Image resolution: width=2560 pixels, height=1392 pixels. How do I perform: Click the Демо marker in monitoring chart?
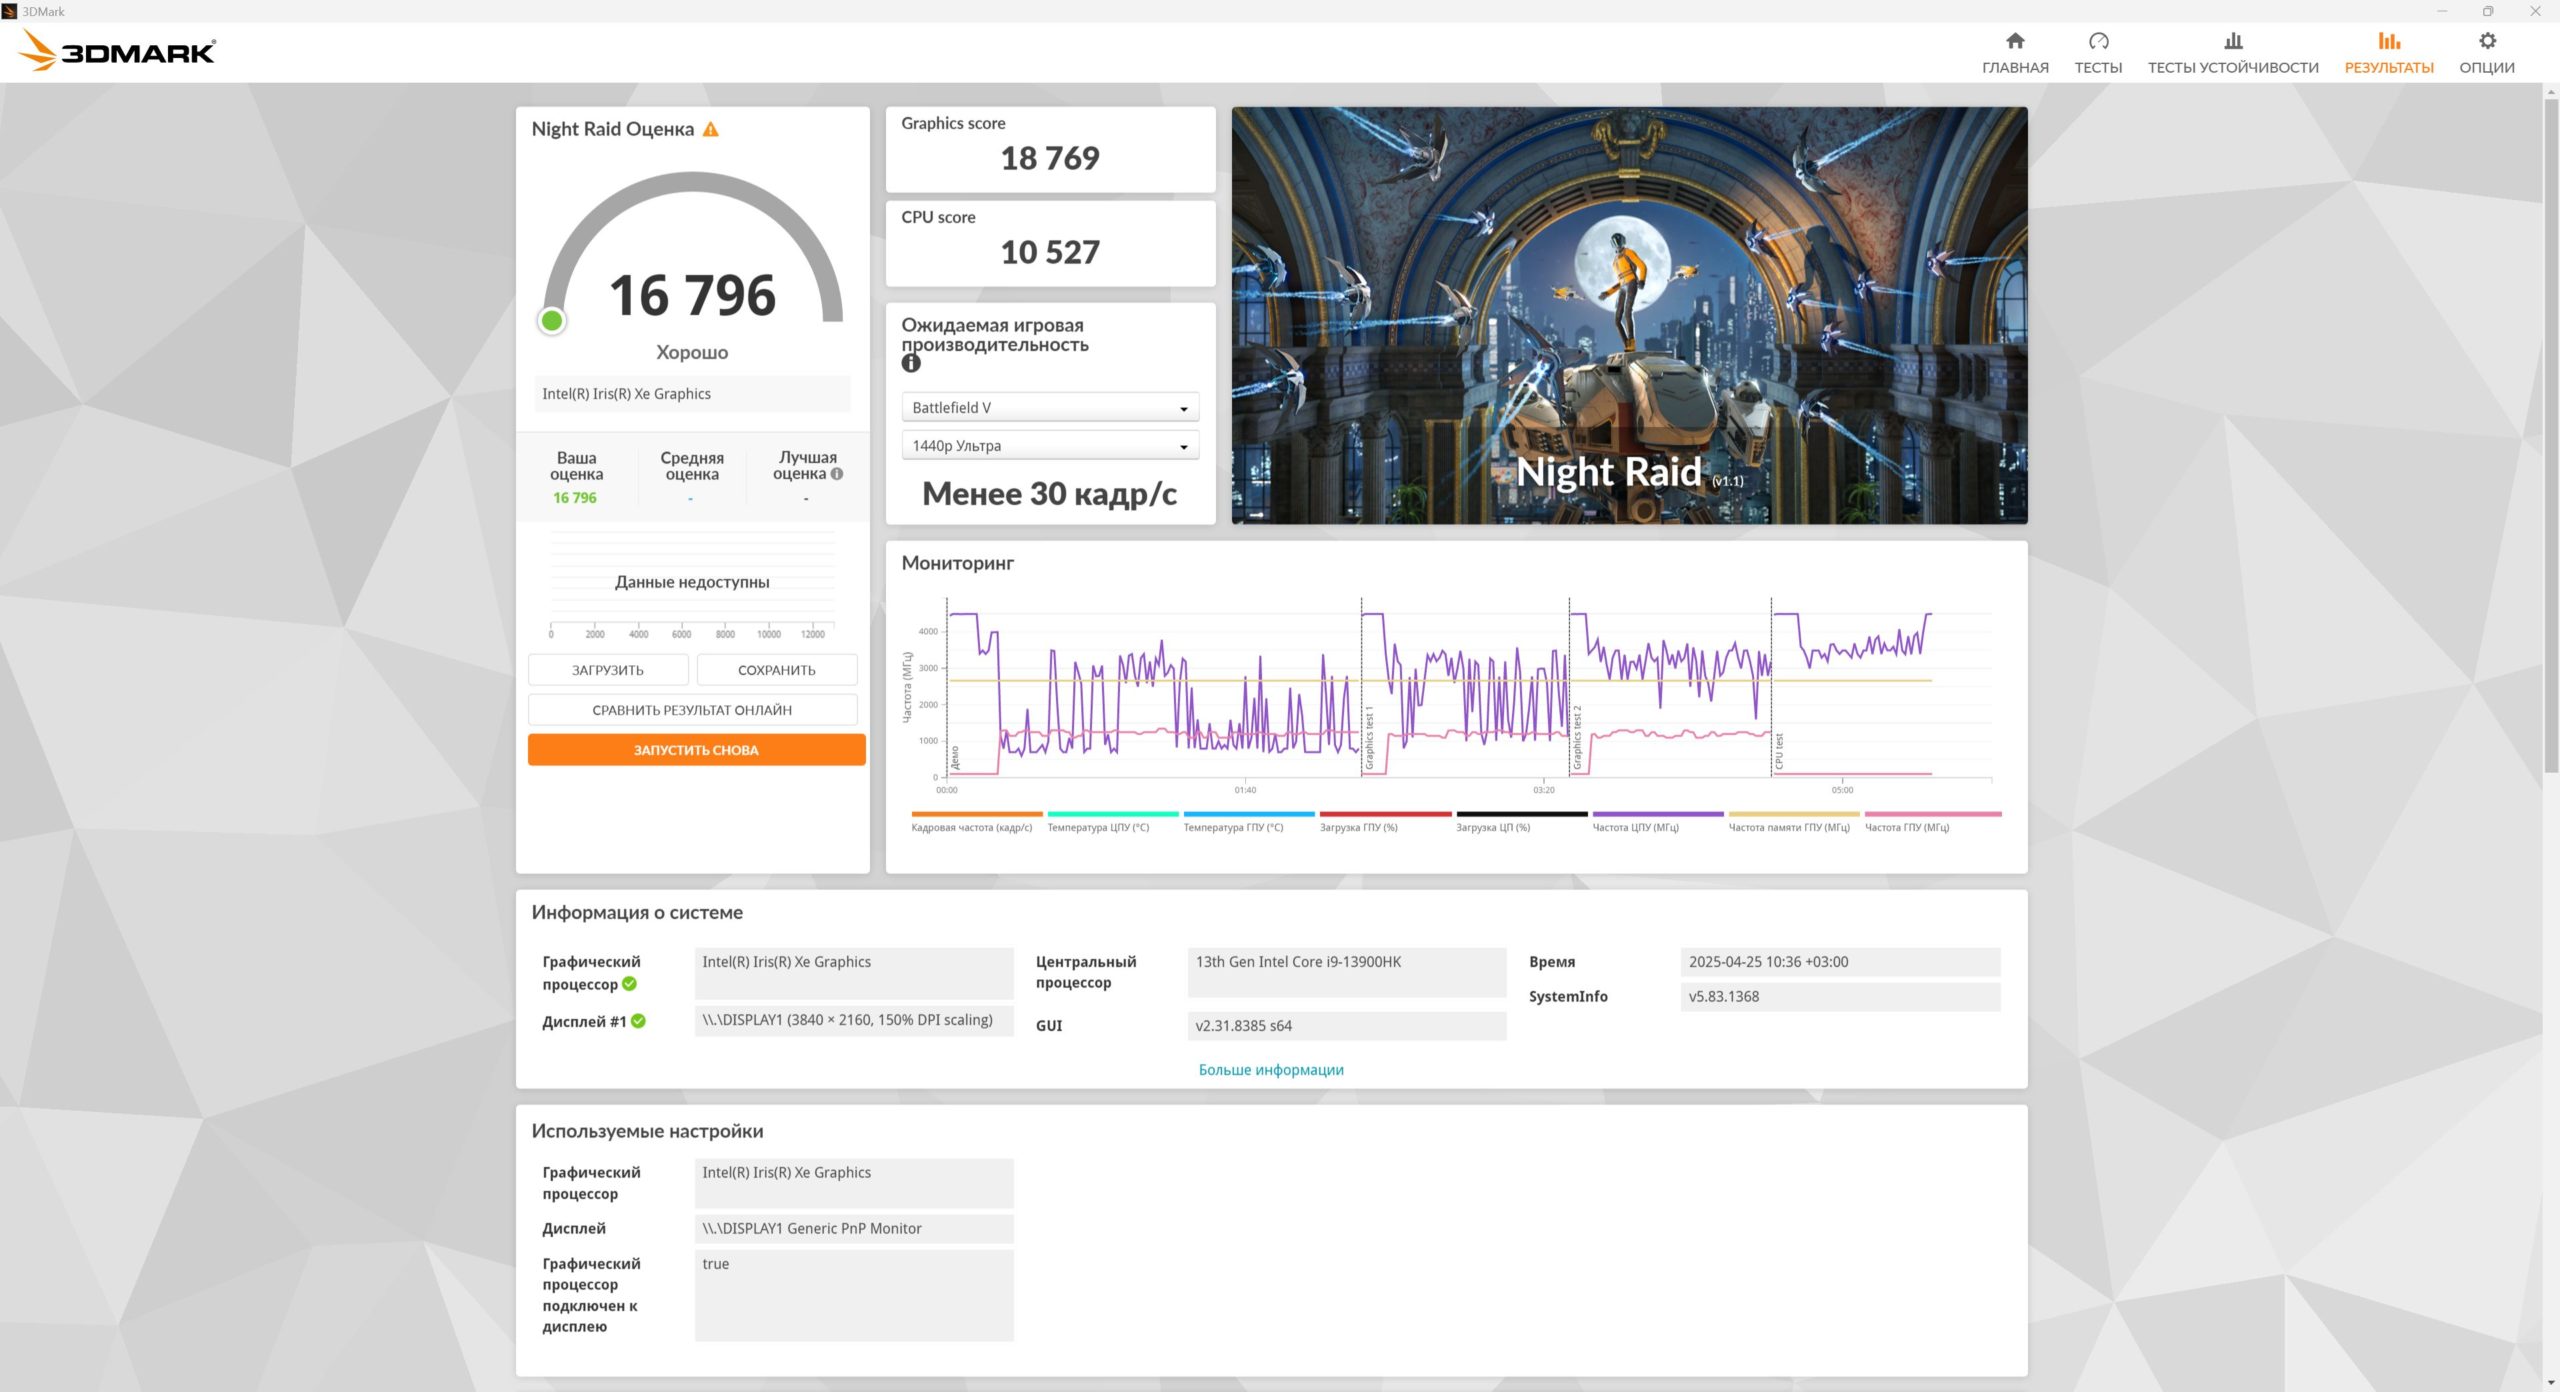[955, 758]
